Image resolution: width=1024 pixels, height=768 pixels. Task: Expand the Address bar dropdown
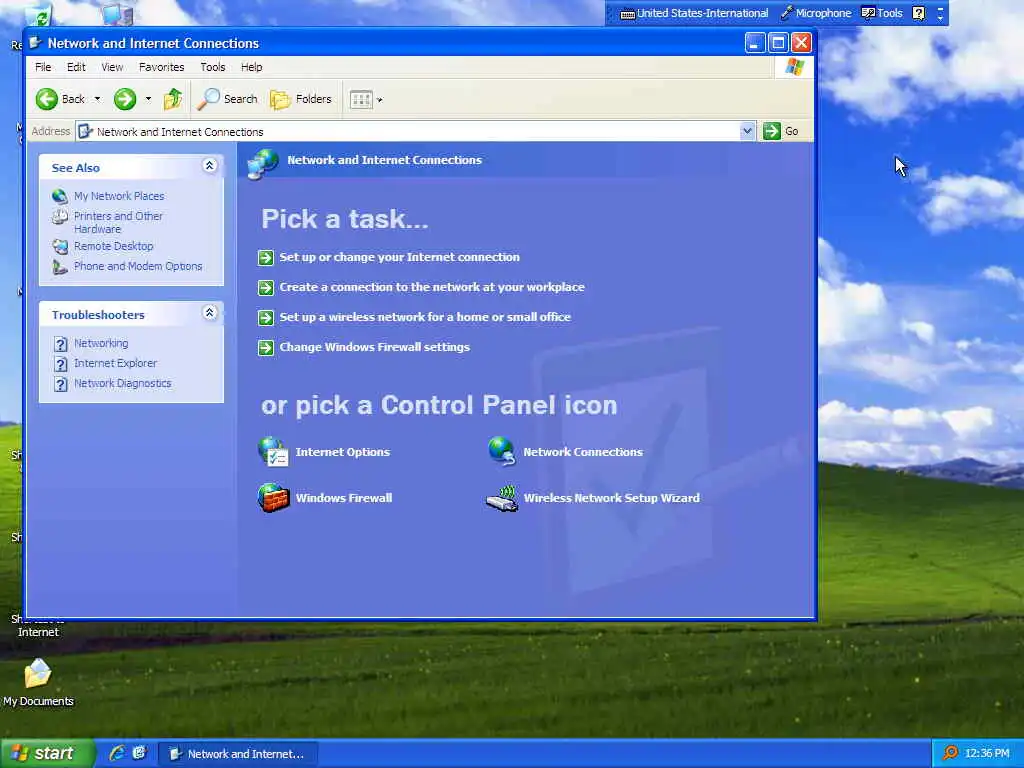pyautogui.click(x=747, y=131)
